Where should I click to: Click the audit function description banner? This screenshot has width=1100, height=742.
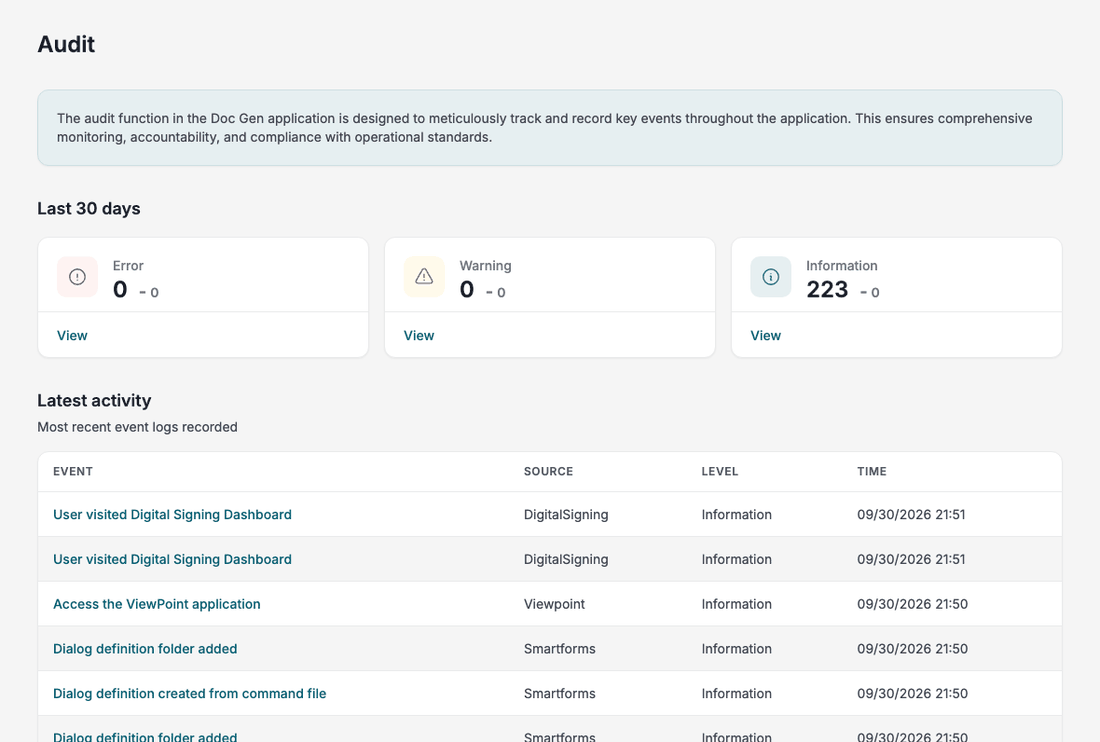pyautogui.click(x=549, y=128)
